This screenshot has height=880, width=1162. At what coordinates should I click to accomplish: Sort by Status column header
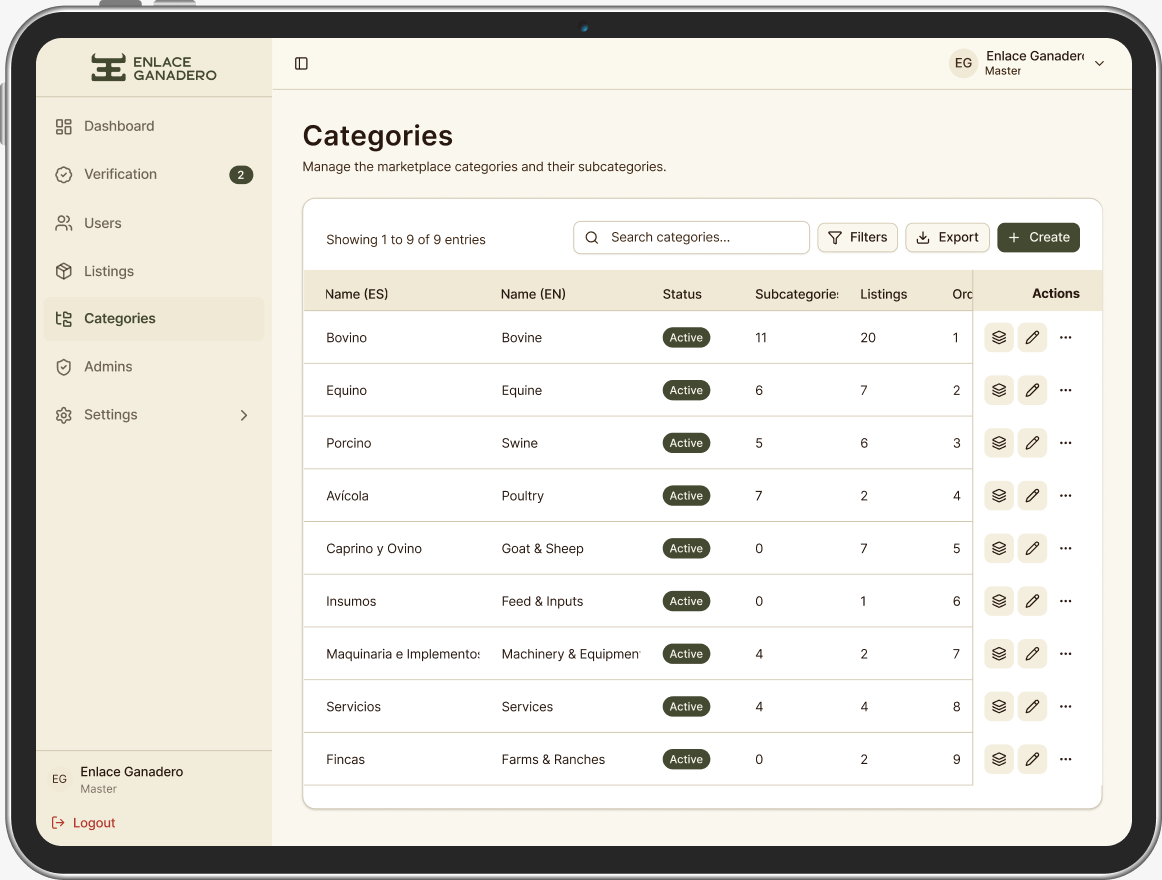pyautogui.click(x=682, y=294)
